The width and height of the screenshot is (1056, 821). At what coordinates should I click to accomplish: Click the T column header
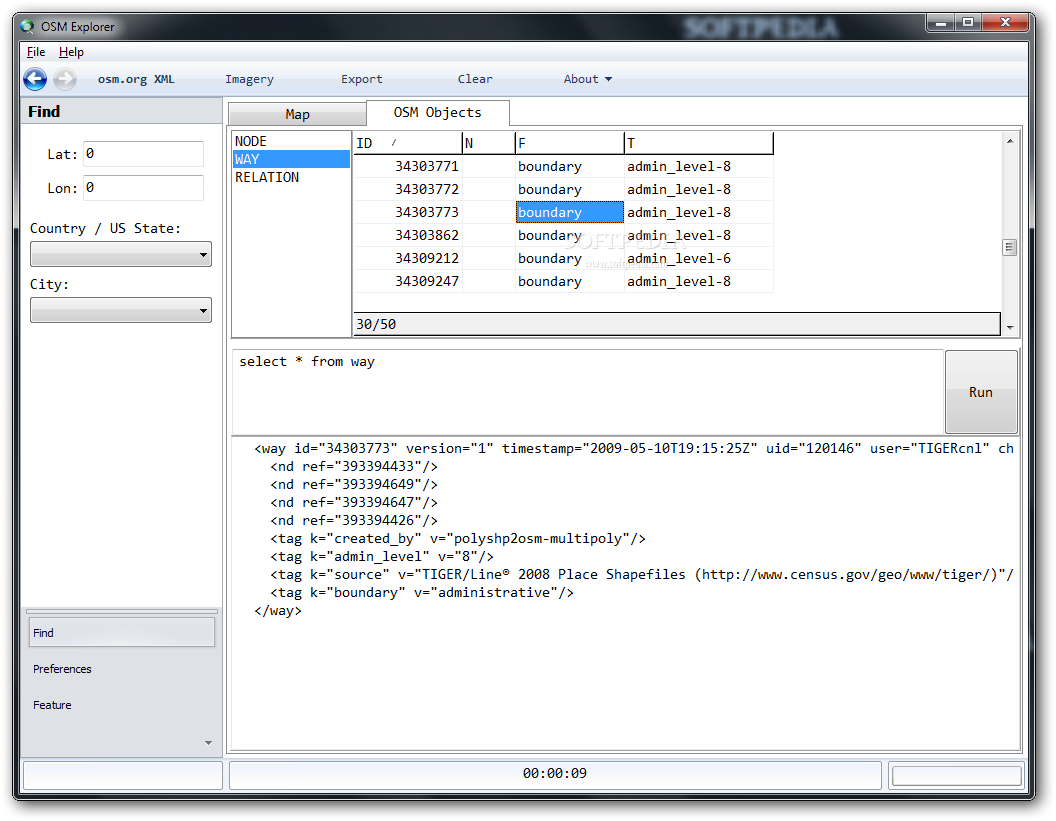coord(699,143)
